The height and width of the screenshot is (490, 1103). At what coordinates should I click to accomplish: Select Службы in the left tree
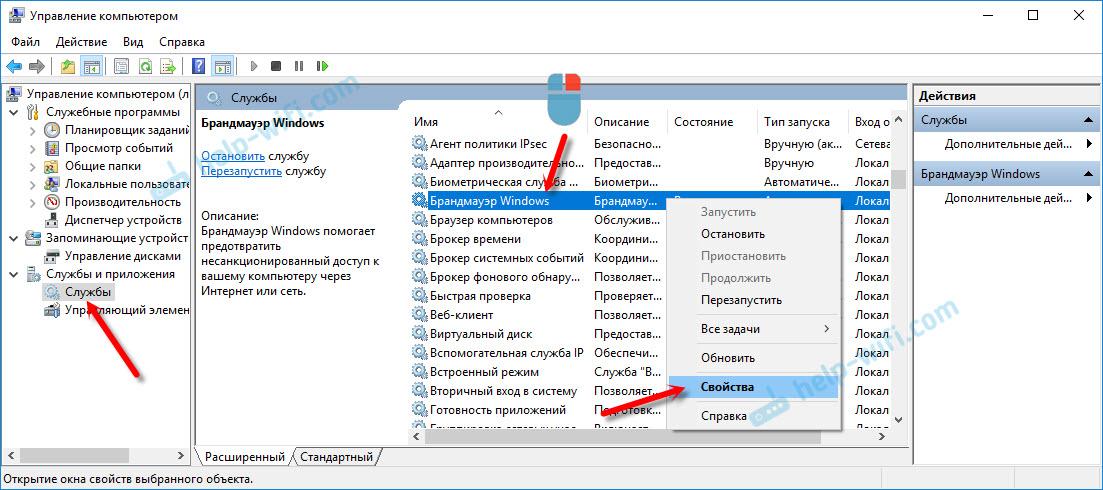pos(88,292)
